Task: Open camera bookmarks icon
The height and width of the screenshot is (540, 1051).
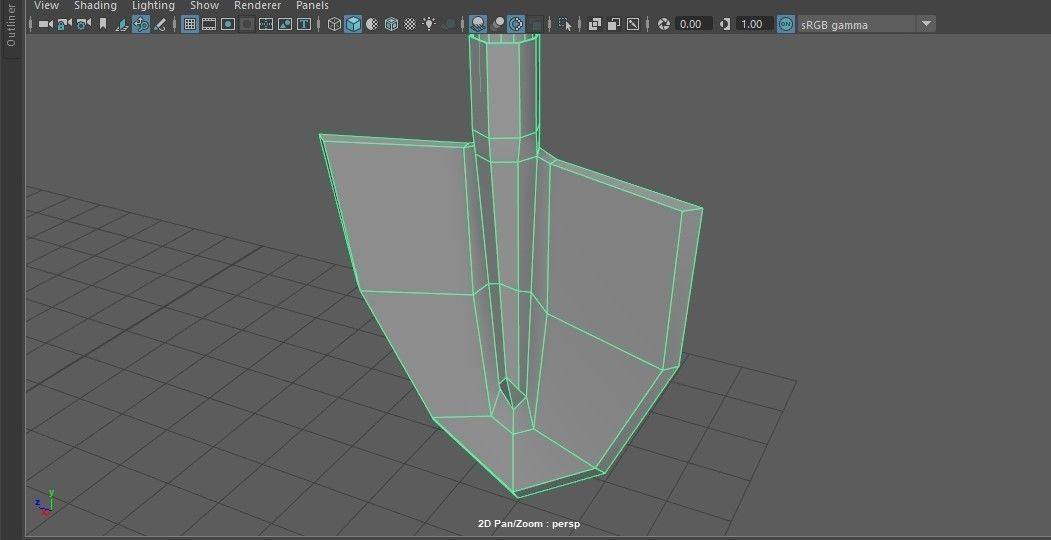Action: tap(102, 24)
